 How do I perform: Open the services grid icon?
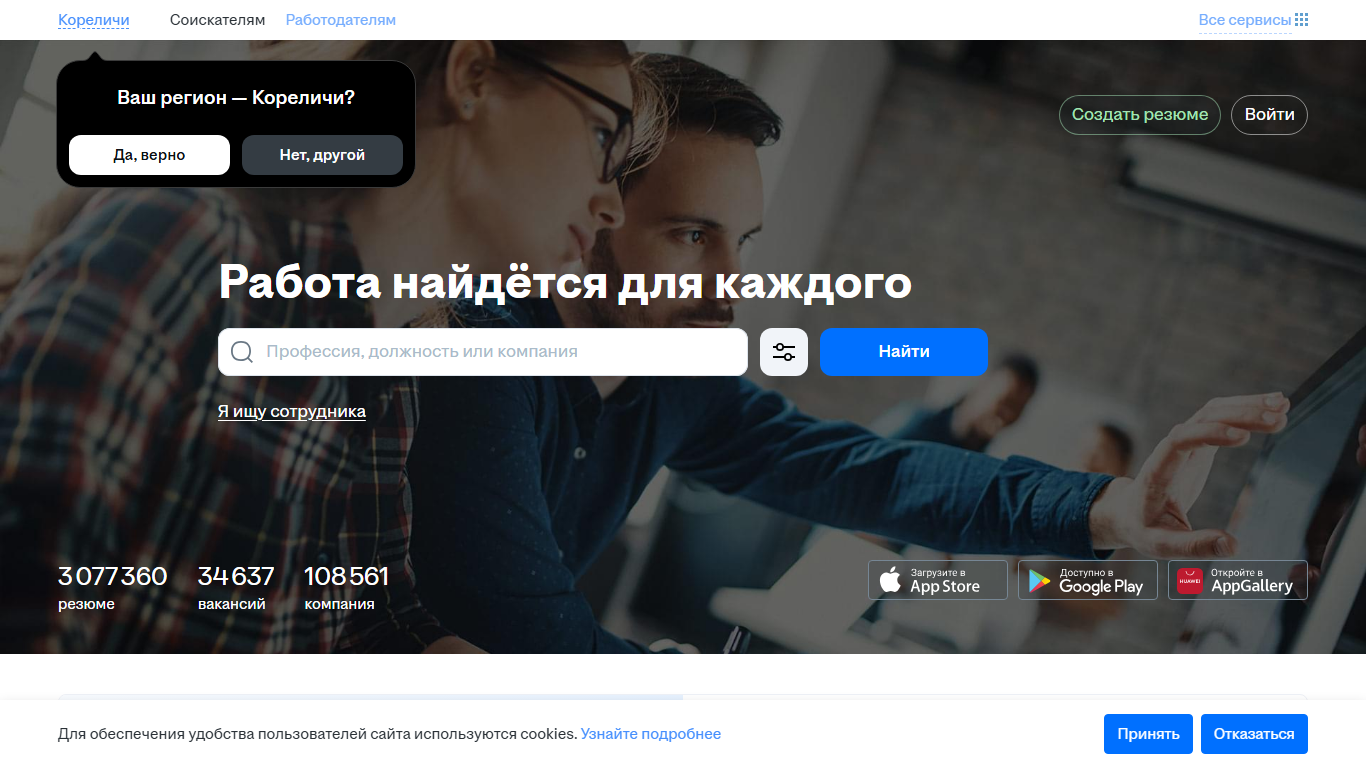click(x=1301, y=20)
